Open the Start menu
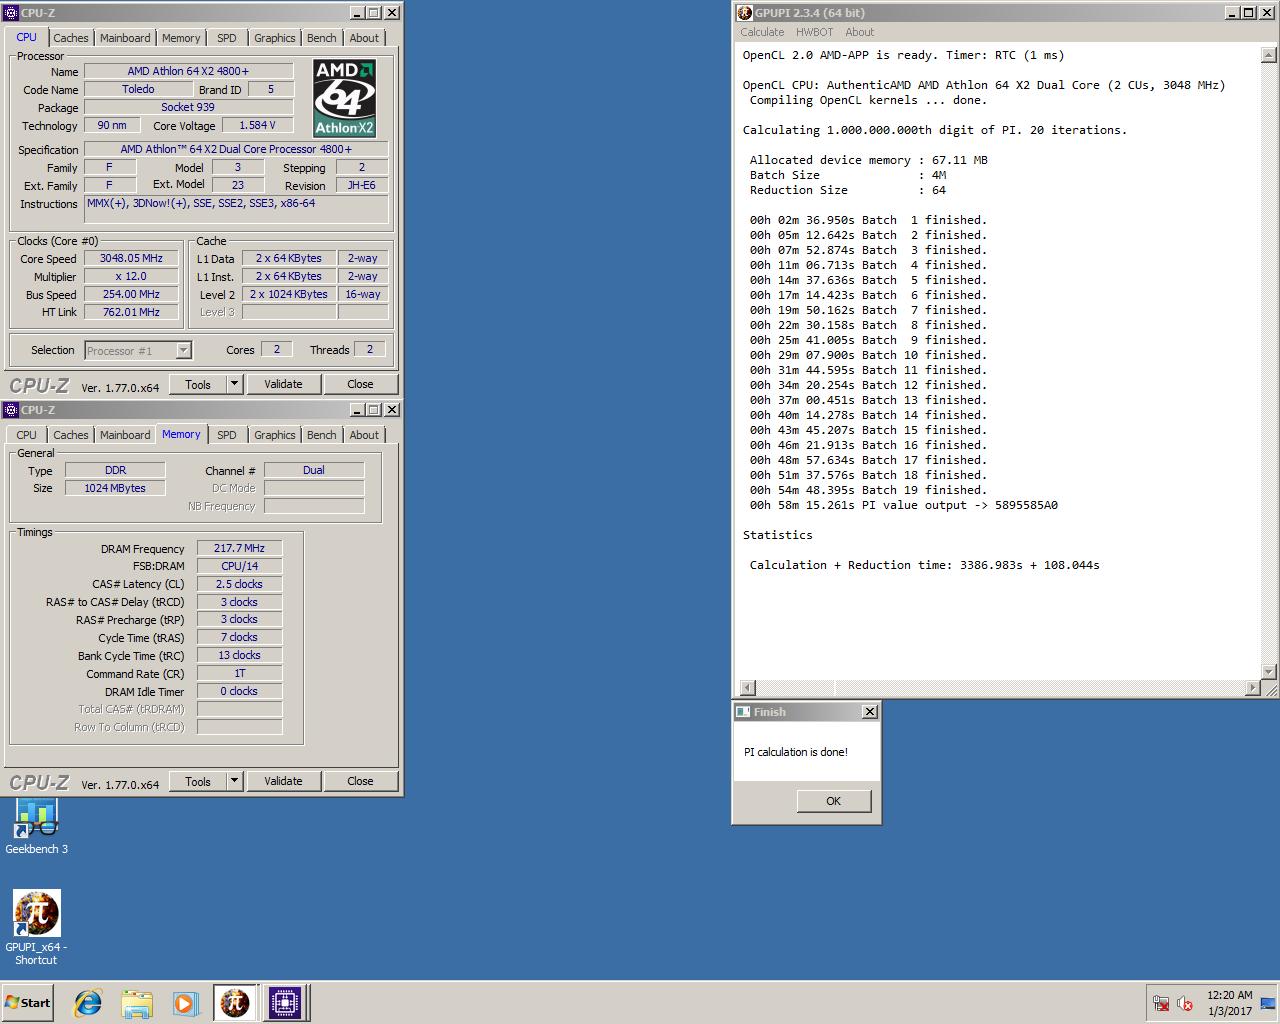1280x1024 pixels. tap(28, 1003)
